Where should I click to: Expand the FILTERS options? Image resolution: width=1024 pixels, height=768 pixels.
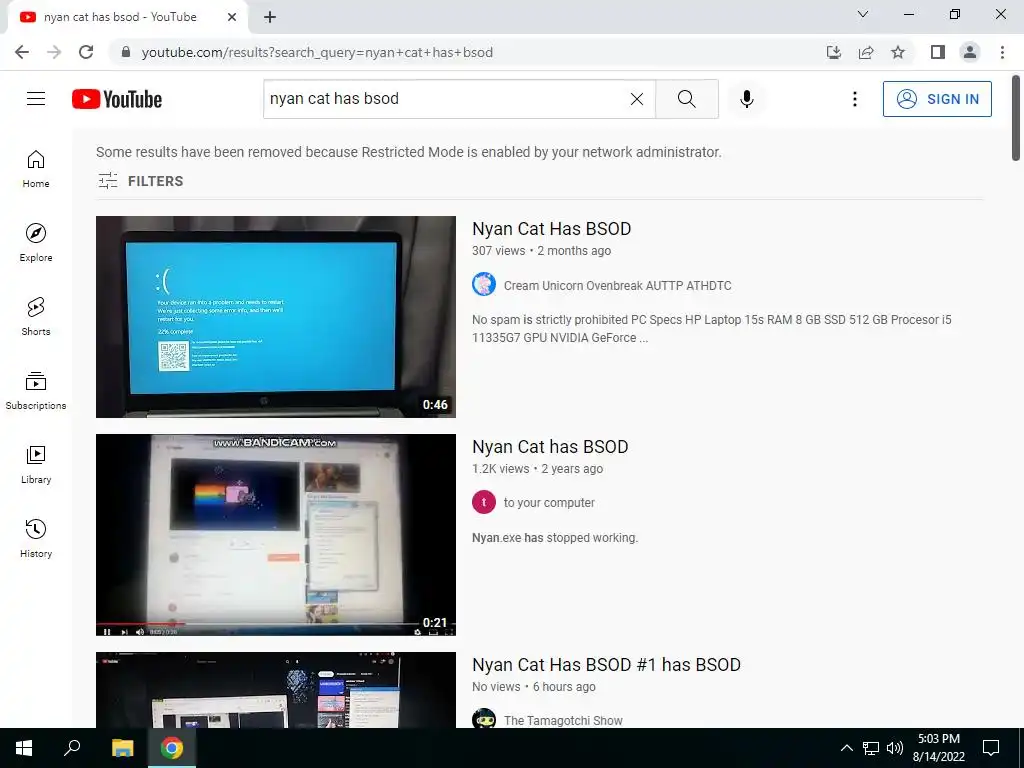coord(140,181)
